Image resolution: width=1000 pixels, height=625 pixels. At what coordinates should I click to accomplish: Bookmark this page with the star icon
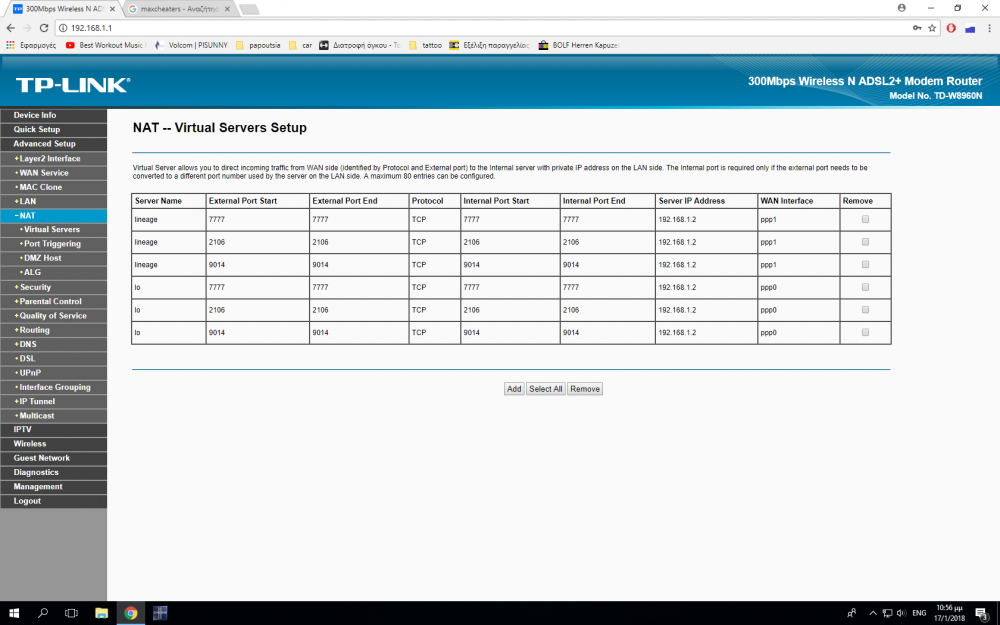click(932, 28)
